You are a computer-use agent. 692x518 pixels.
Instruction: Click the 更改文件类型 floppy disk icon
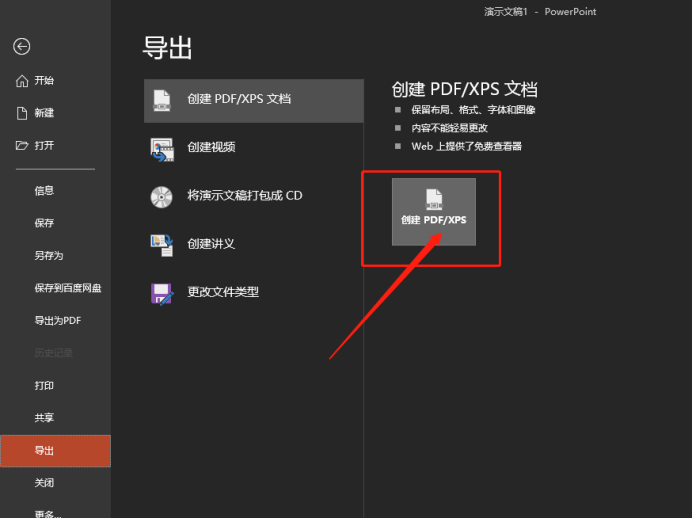[x=162, y=293]
